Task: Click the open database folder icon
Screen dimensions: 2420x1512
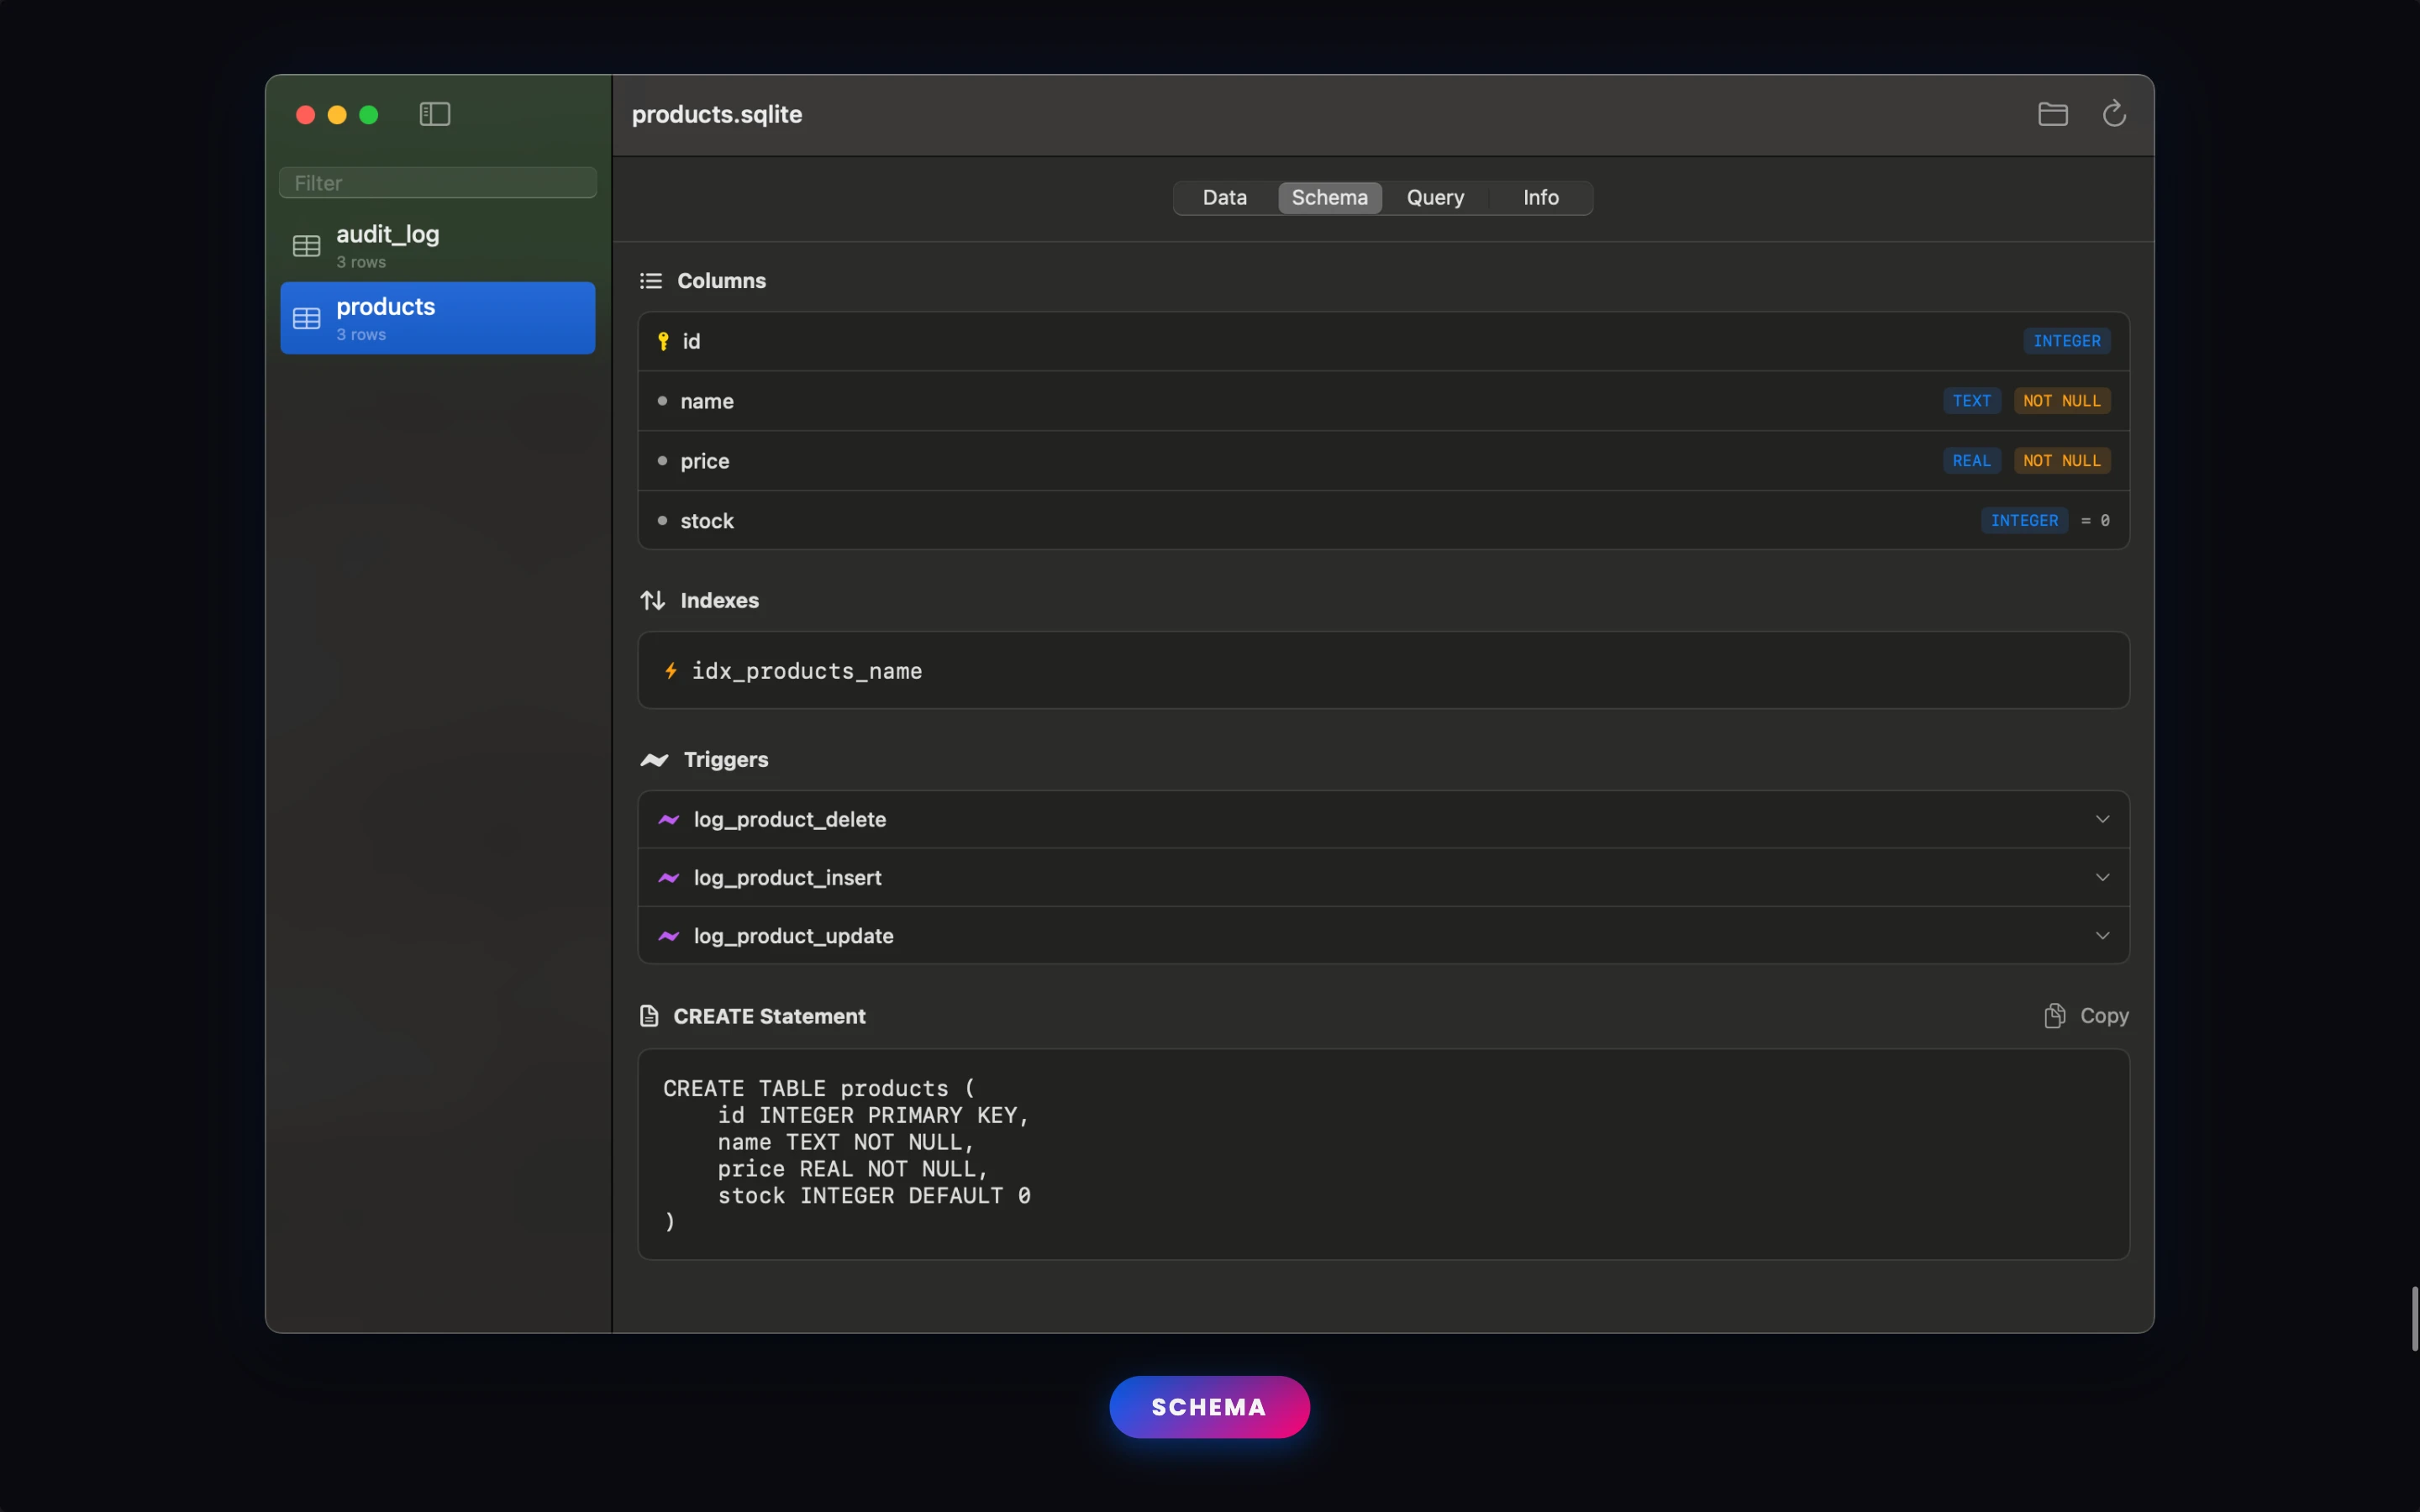Action: (x=2052, y=114)
